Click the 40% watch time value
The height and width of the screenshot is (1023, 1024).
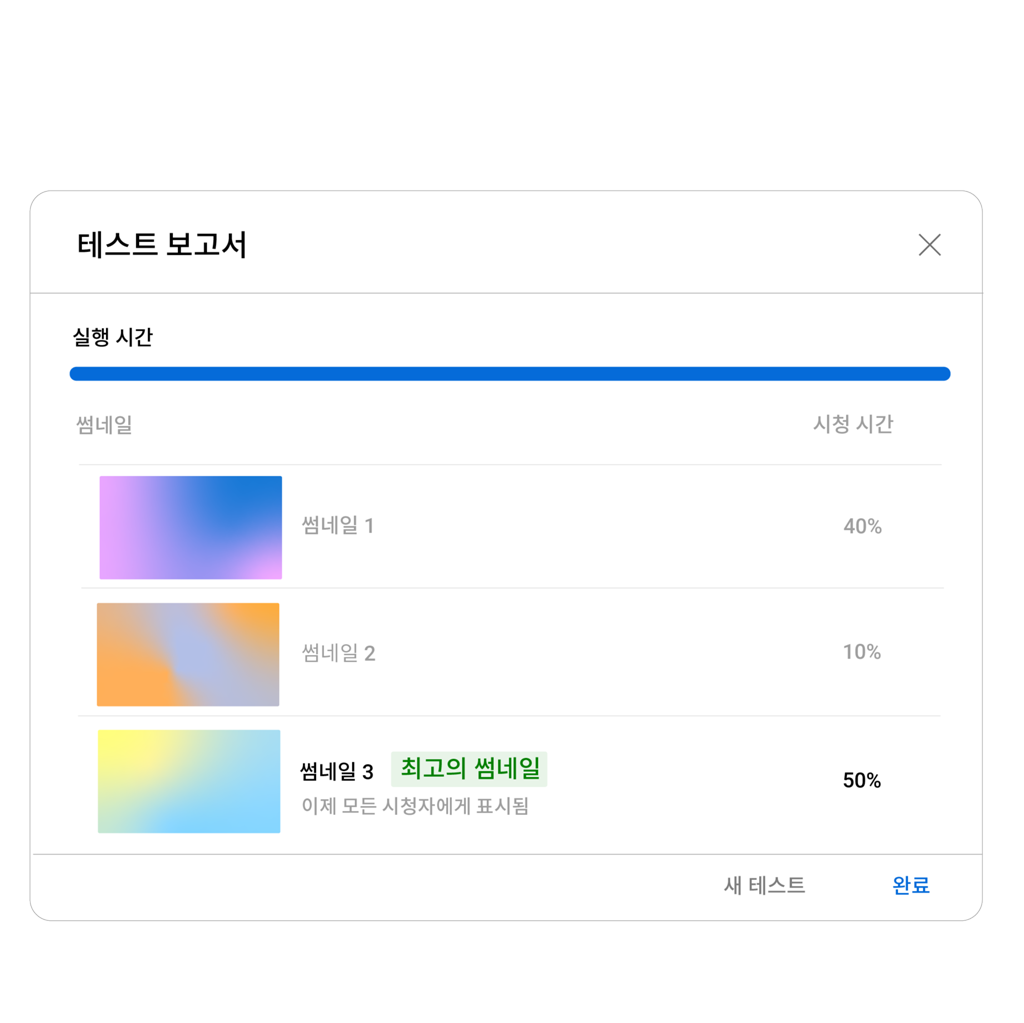pos(861,527)
